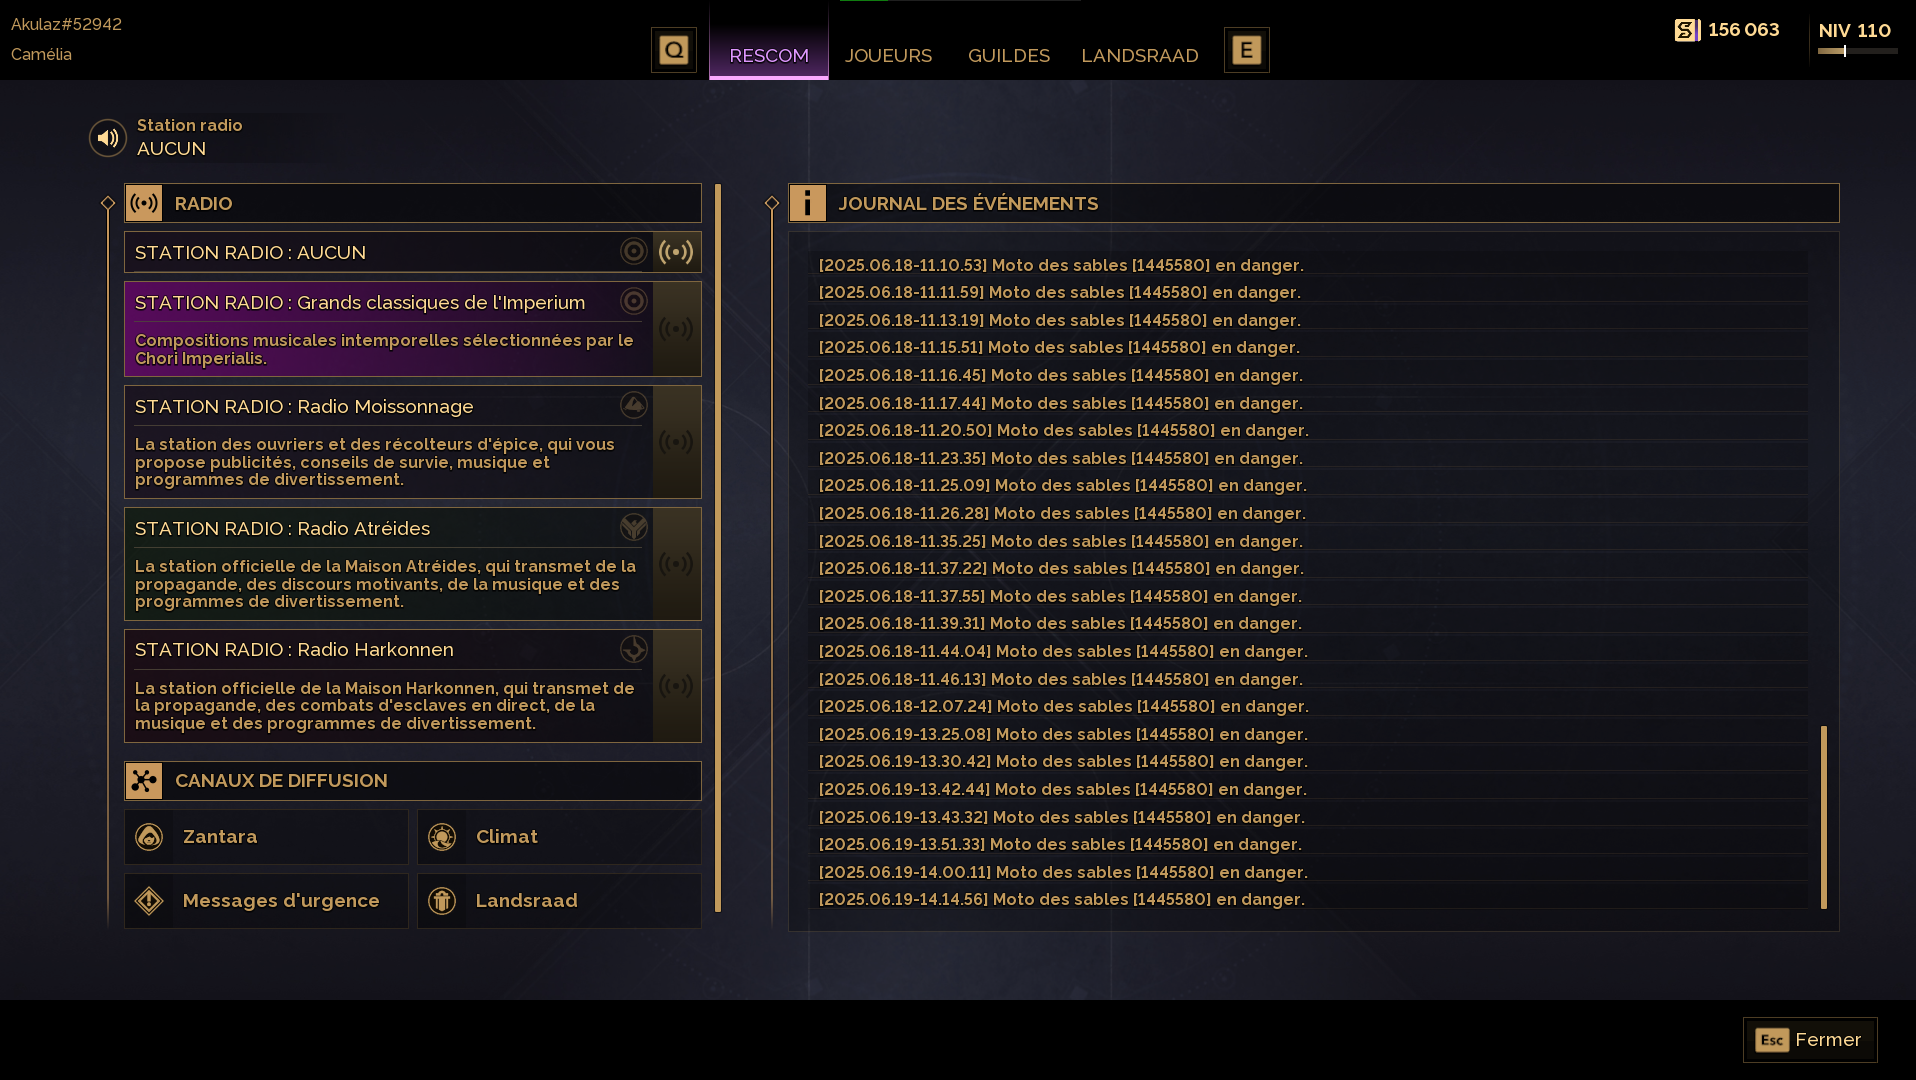Turn on Radio Moissonnage signal toggle

677,442
